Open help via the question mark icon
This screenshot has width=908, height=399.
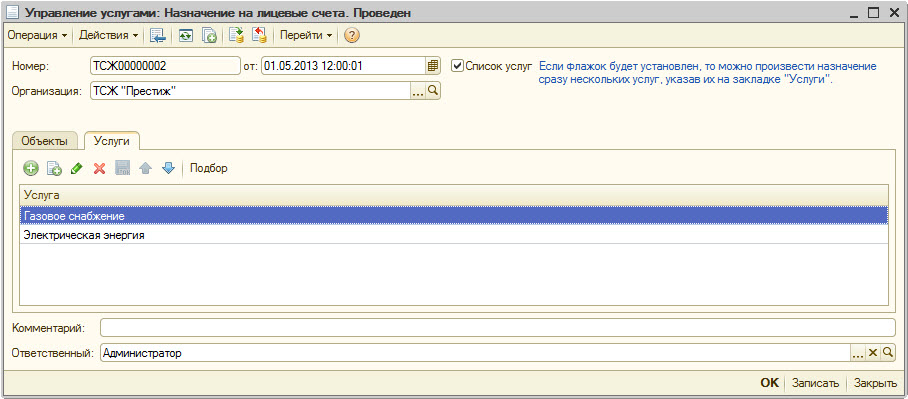352,35
